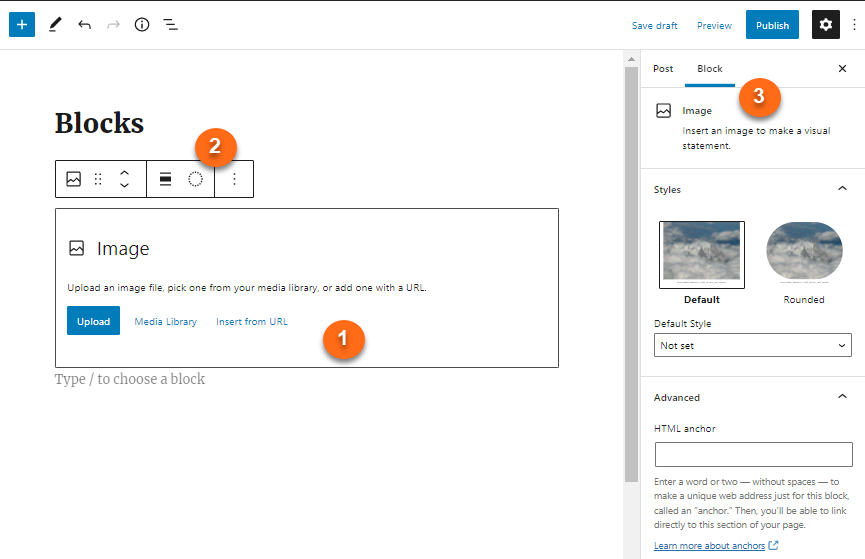Click the blue Add block plus icon

[22, 25]
